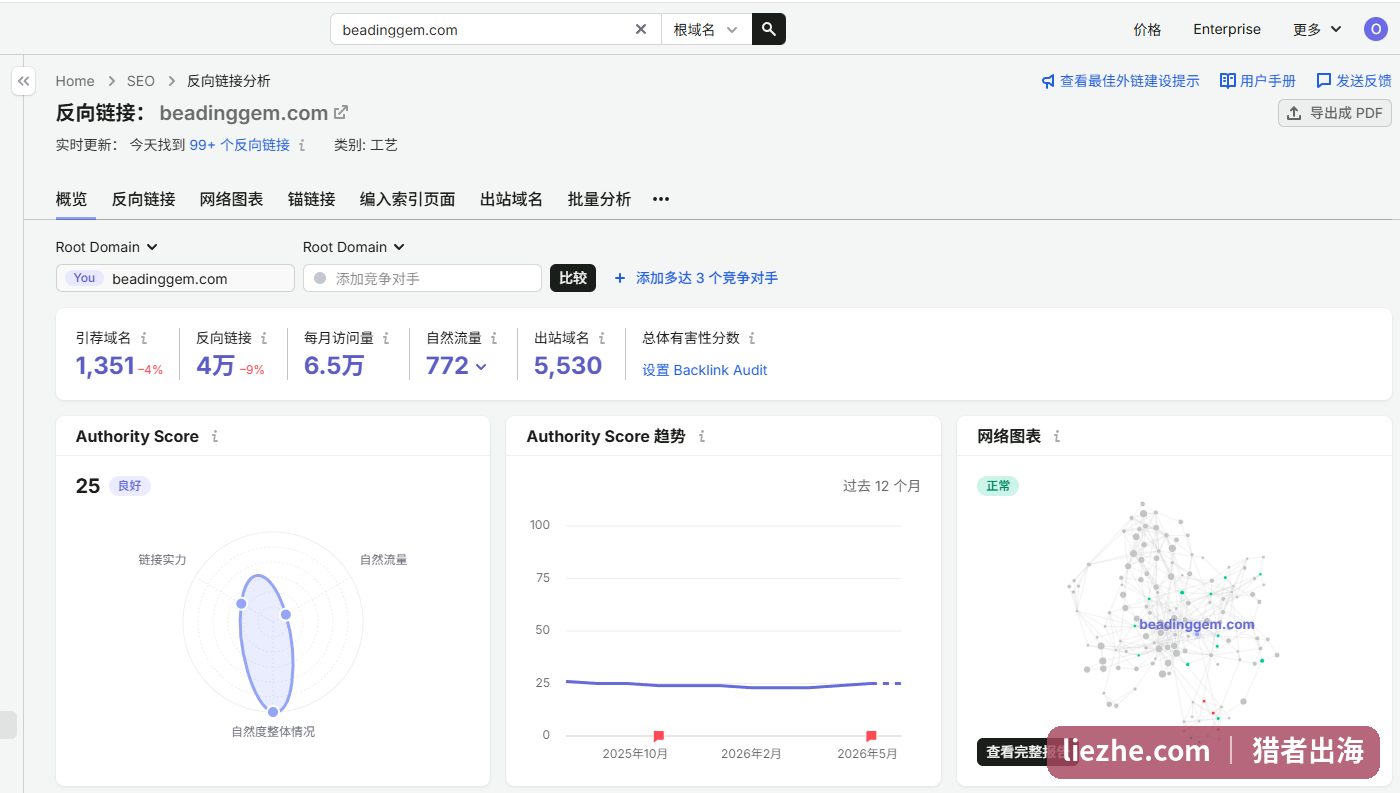The height and width of the screenshot is (793, 1400).
Task: Click info icon next to 网络图表 title
Action: [x=1057, y=436]
